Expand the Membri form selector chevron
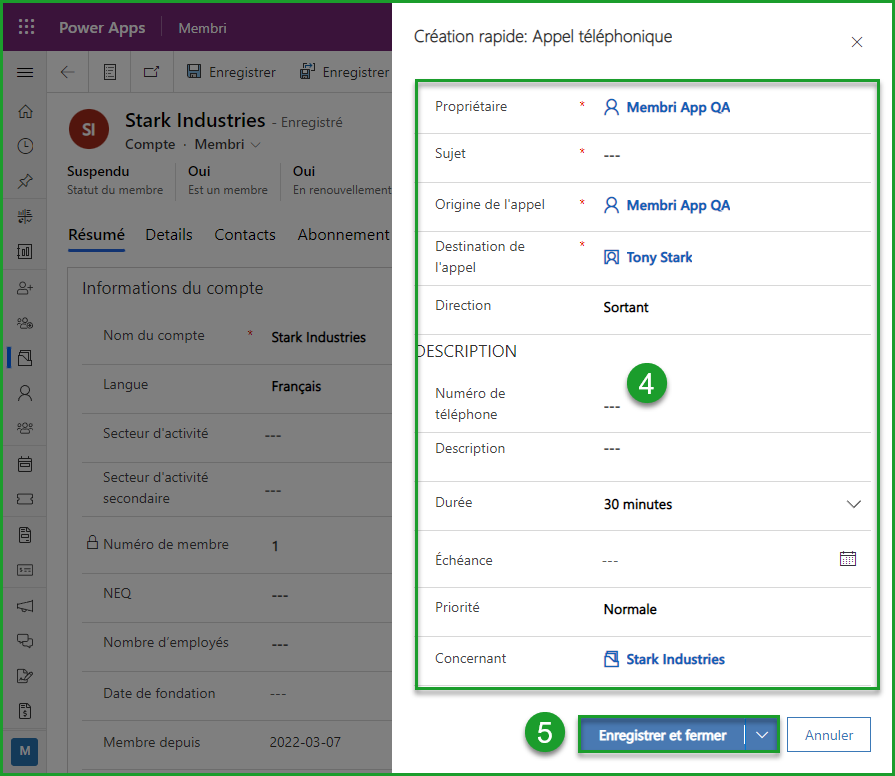Viewport: 895px width, 776px height. [x=256, y=145]
